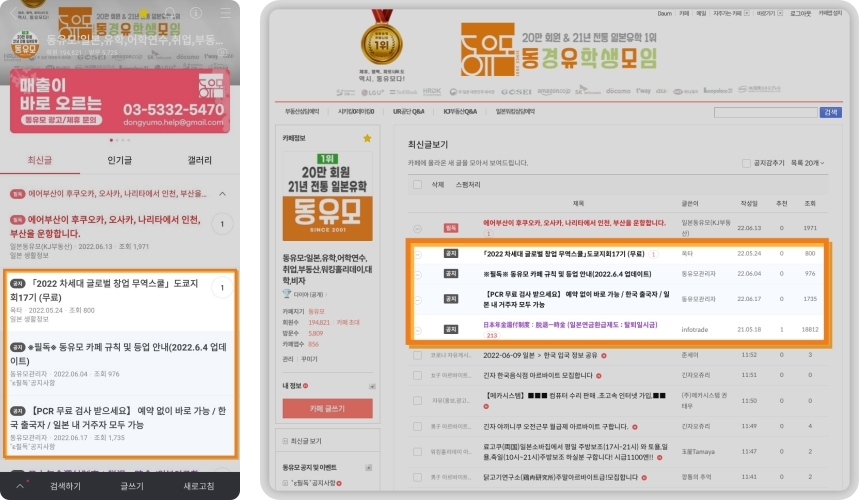The image size is (859, 500).
Task: Tap 새로고침 in the mobile bottom bar
Action: point(199,486)
